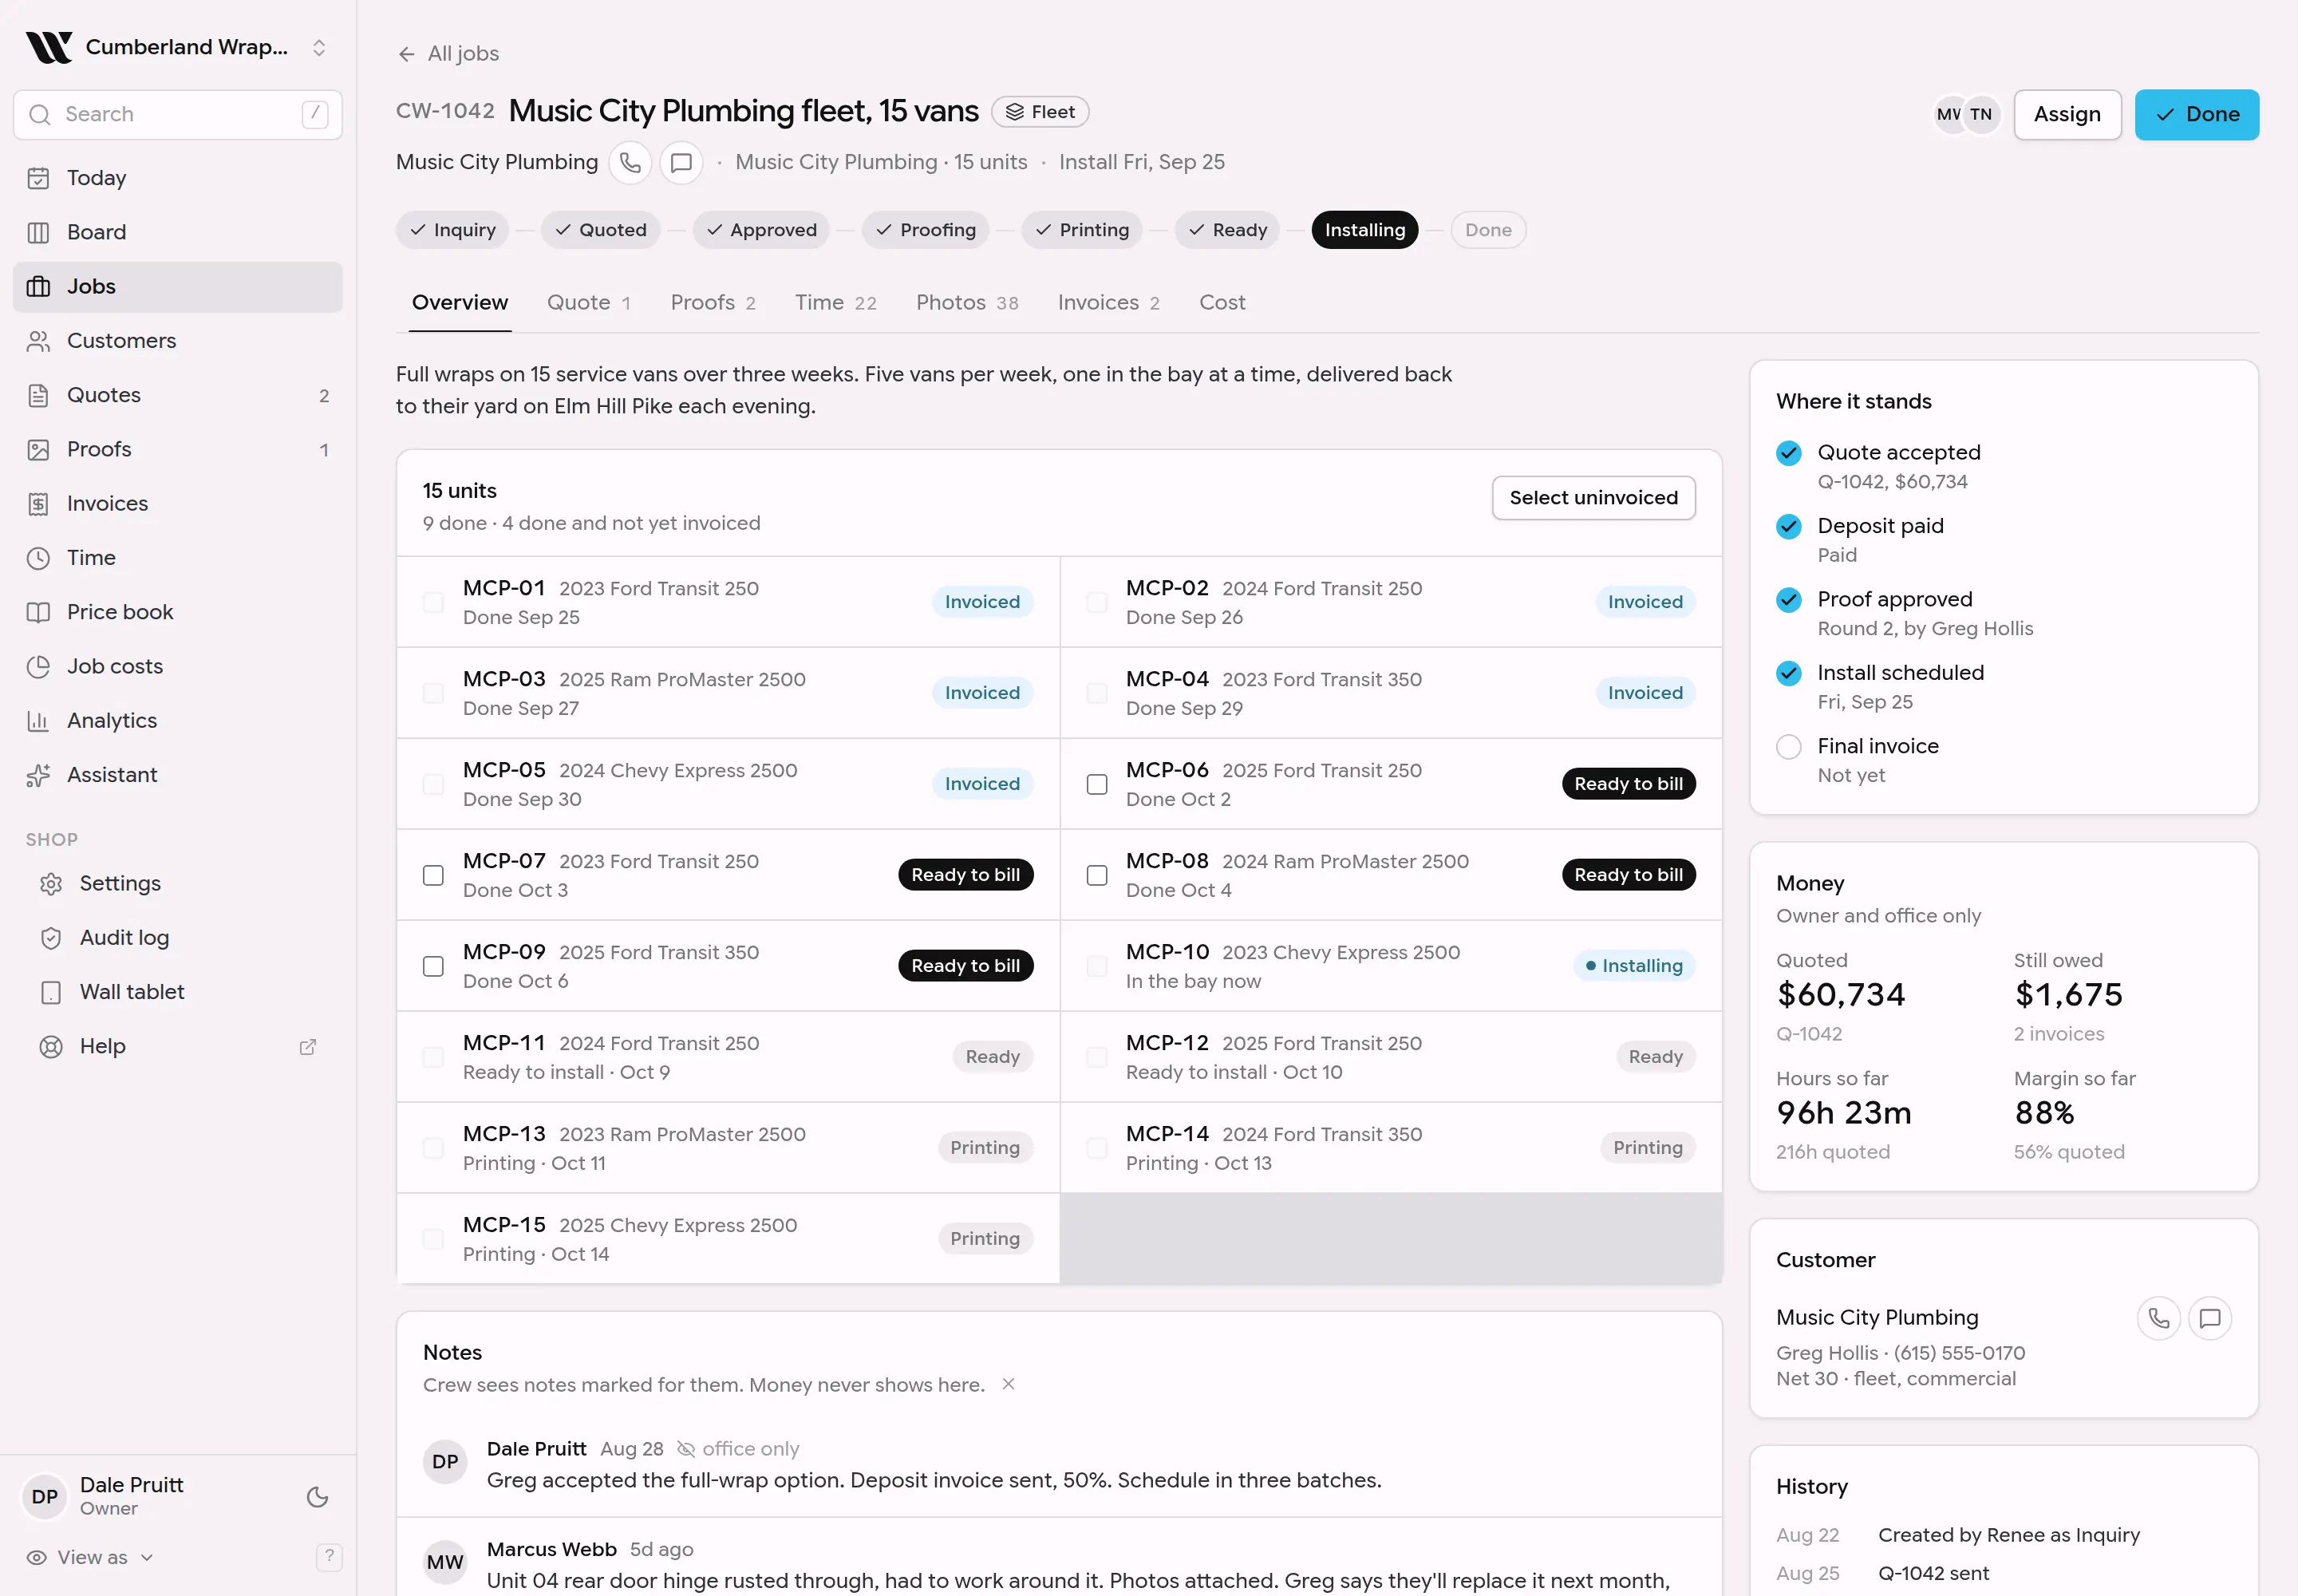2298x1596 pixels.
Task: Open the Photos tab
Action: (966, 302)
